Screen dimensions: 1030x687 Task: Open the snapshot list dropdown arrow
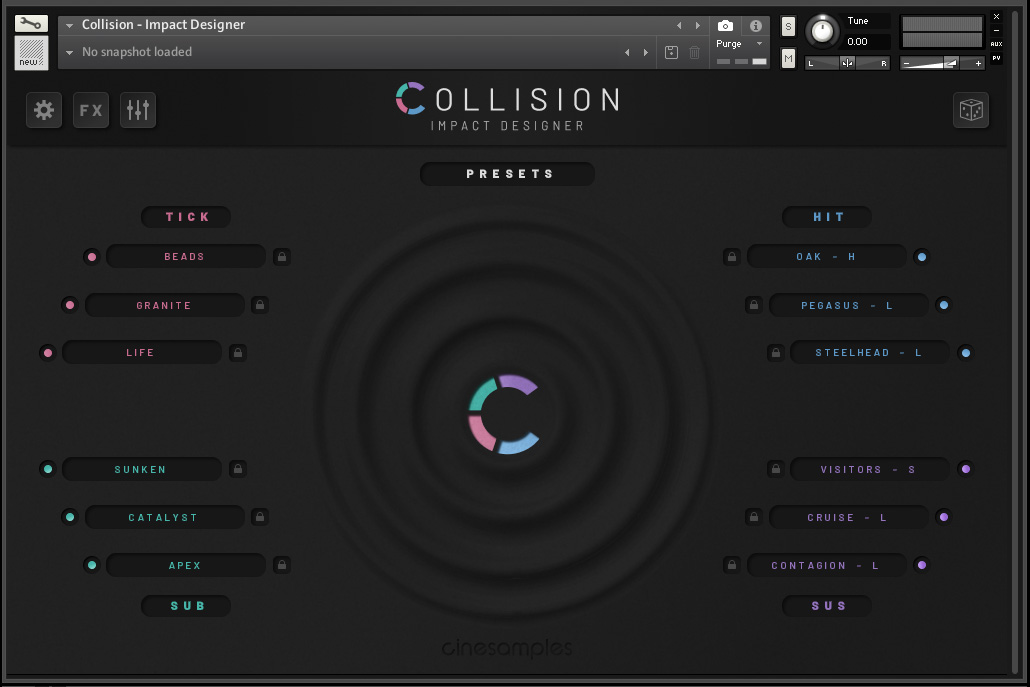point(69,53)
